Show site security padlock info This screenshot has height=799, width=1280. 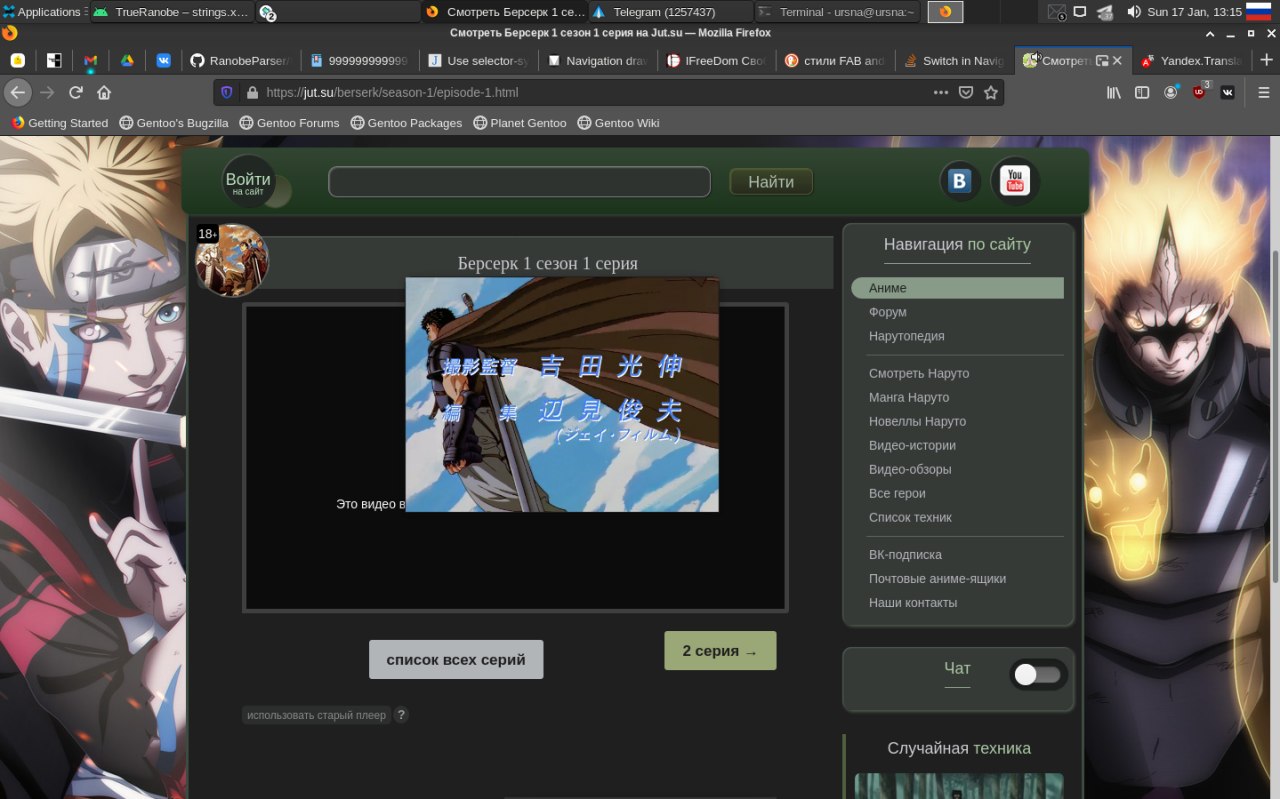[252, 92]
